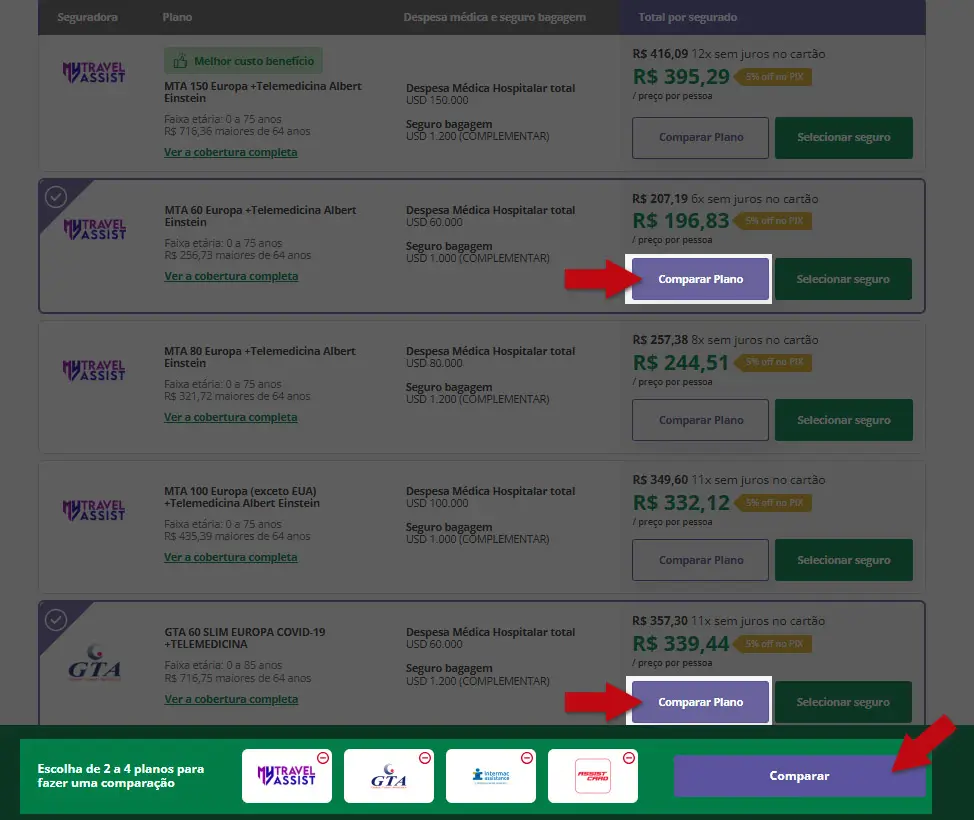Click the price R$ 244,51
The height and width of the screenshot is (820, 974).
point(681,362)
